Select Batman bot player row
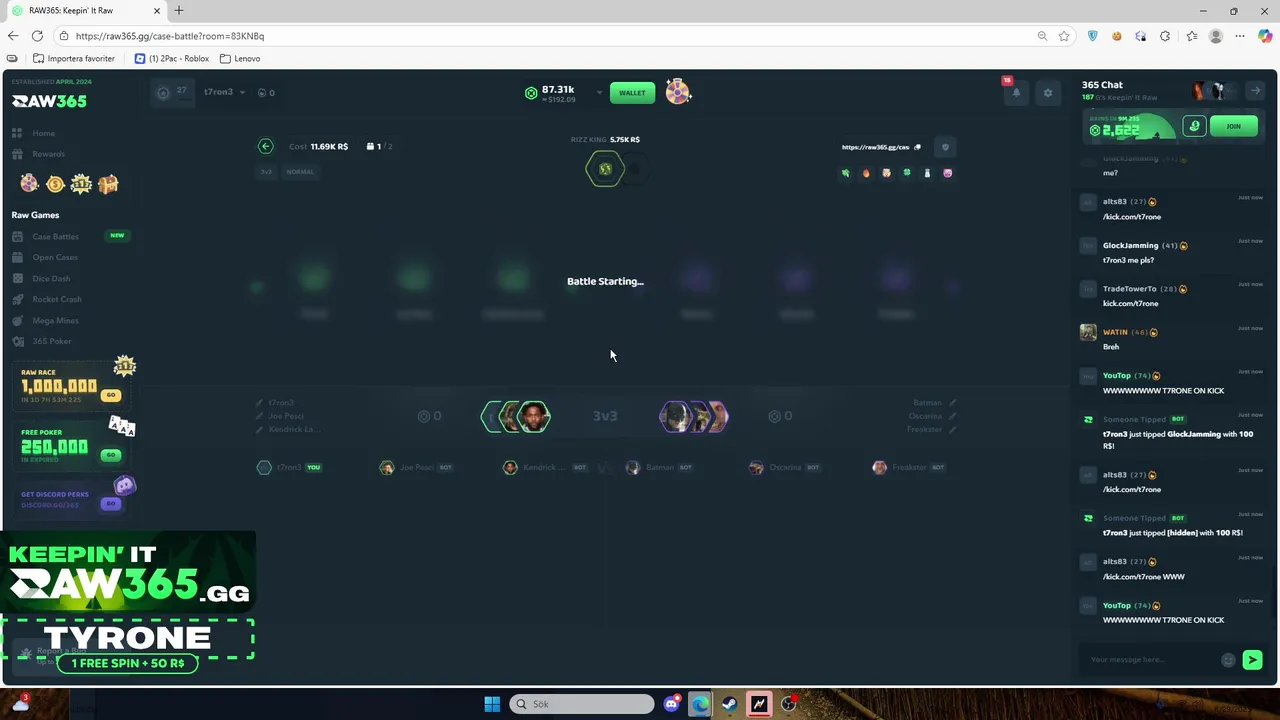The width and height of the screenshot is (1280, 720). 660,467
